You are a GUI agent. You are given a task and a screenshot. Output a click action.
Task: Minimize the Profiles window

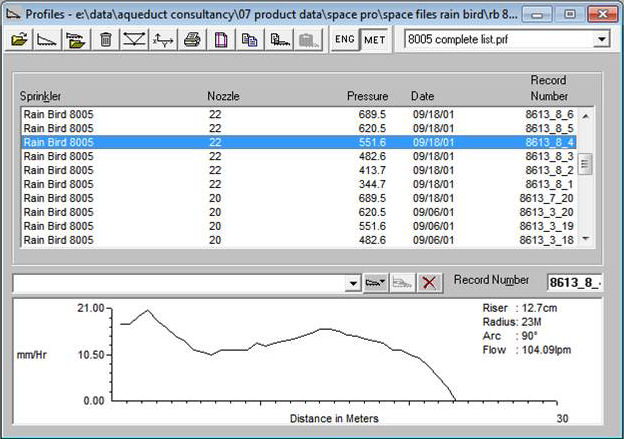537,15
